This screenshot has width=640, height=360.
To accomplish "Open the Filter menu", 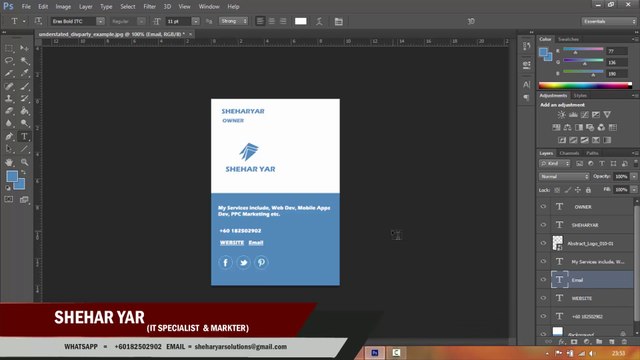I will (x=149, y=7).
